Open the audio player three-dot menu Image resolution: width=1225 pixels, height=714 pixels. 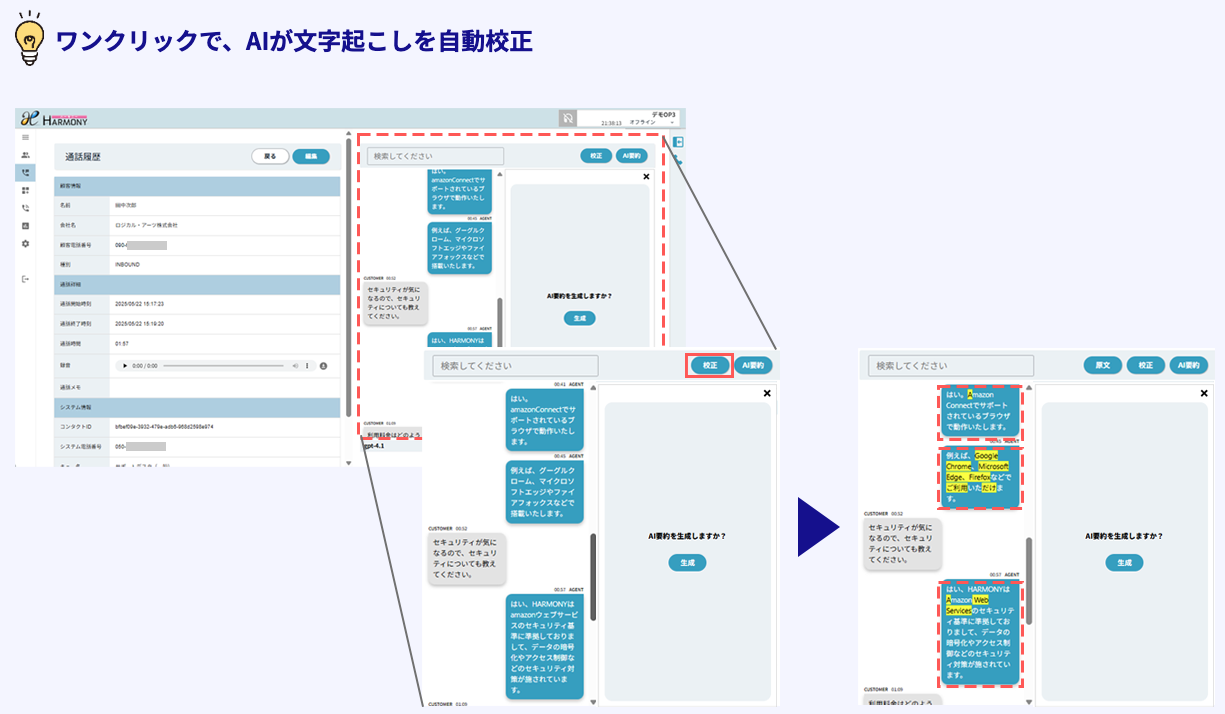click(x=307, y=366)
